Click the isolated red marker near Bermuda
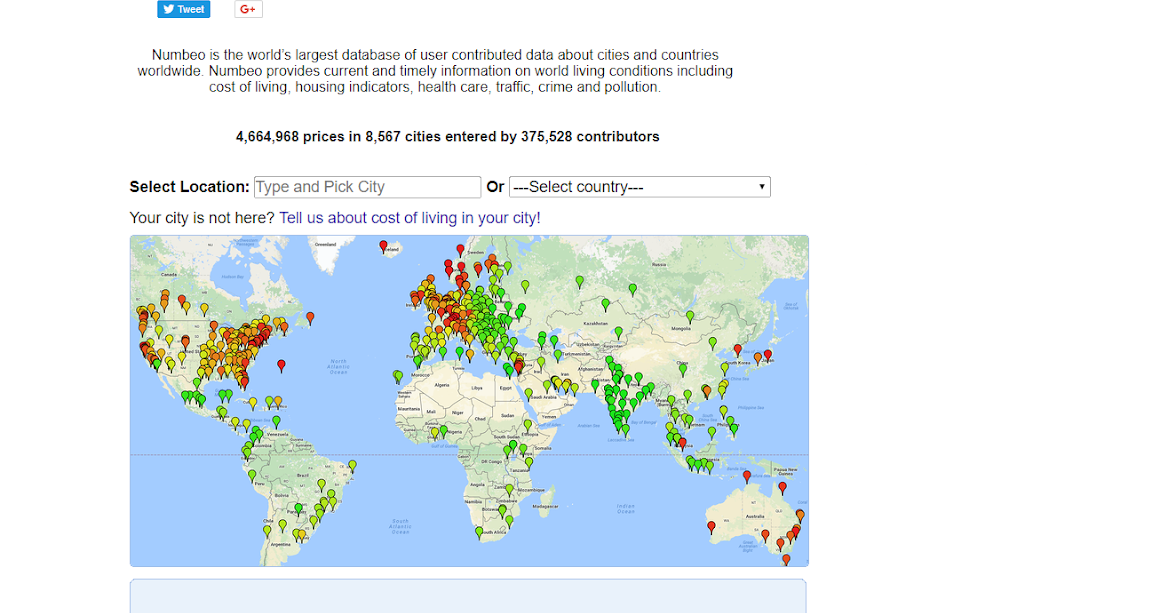The image size is (1168, 613). pos(281,366)
